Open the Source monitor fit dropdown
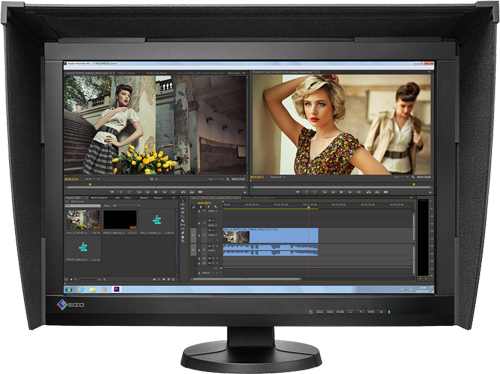Viewport: 500px width, 374px height. tap(93, 179)
